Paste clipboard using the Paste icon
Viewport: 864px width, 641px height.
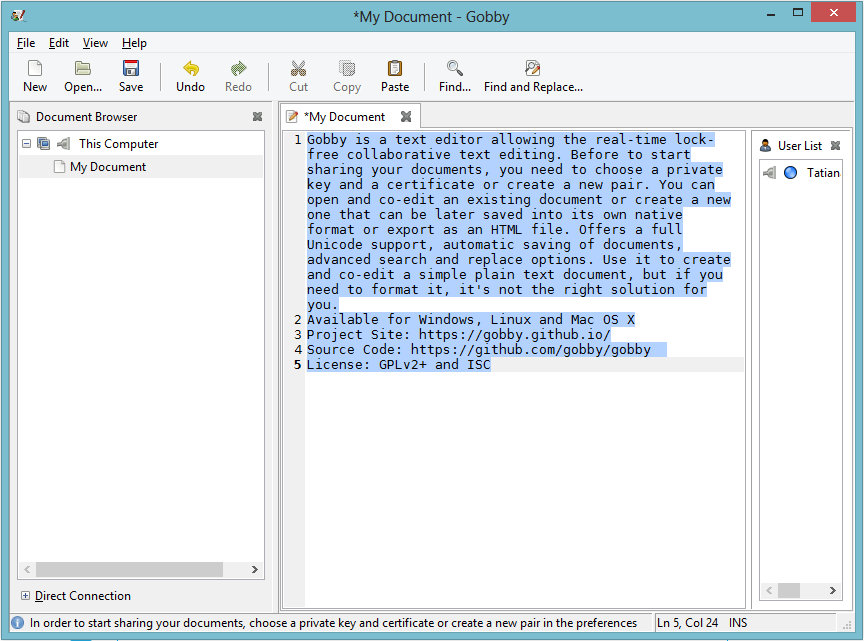point(395,69)
